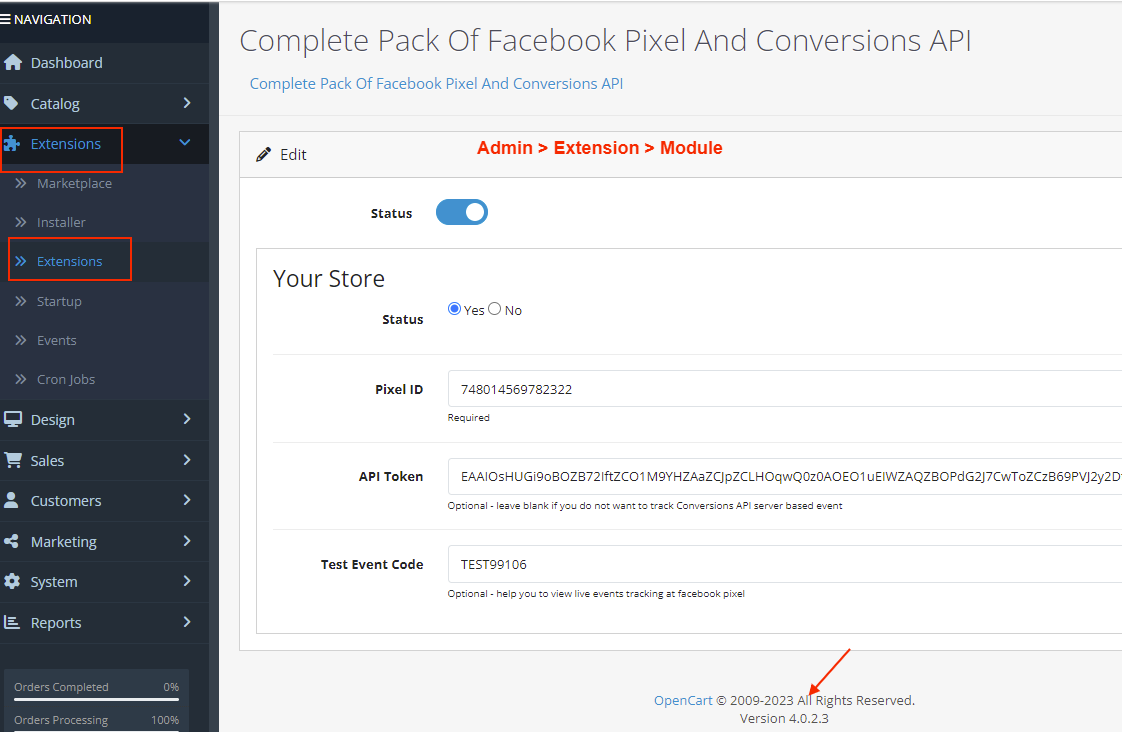Select the Yes radio for store status

tap(454, 309)
